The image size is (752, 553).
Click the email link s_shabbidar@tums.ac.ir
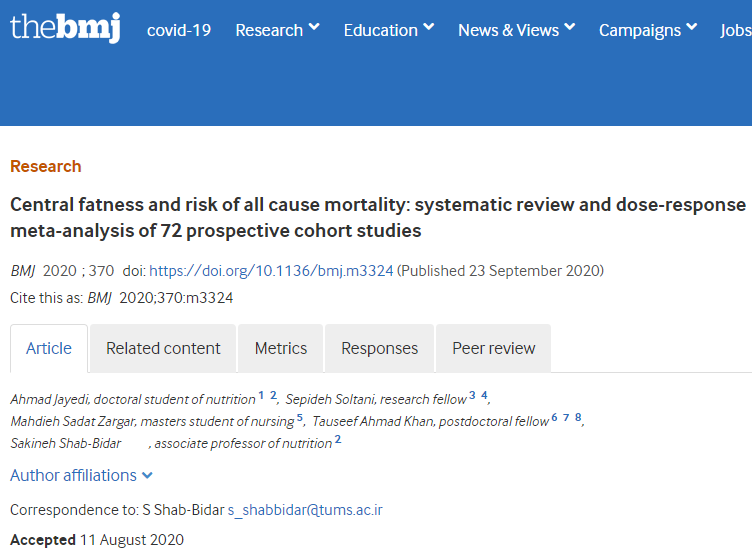pos(305,510)
